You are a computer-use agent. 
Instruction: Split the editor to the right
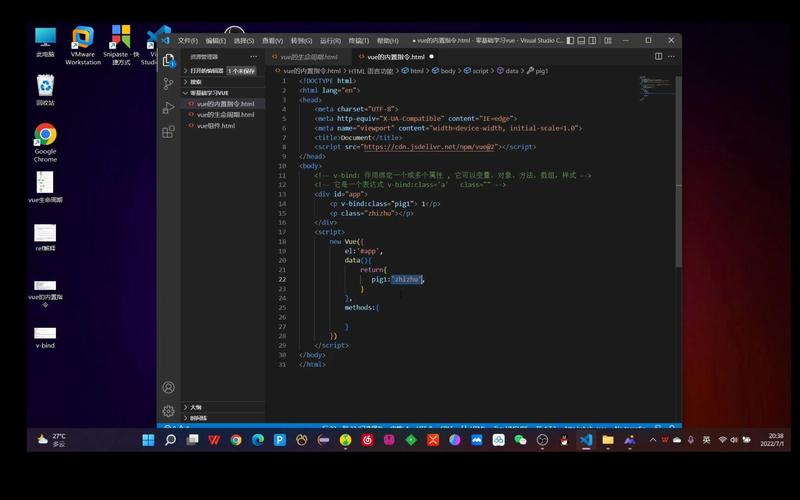coord(659,56)
